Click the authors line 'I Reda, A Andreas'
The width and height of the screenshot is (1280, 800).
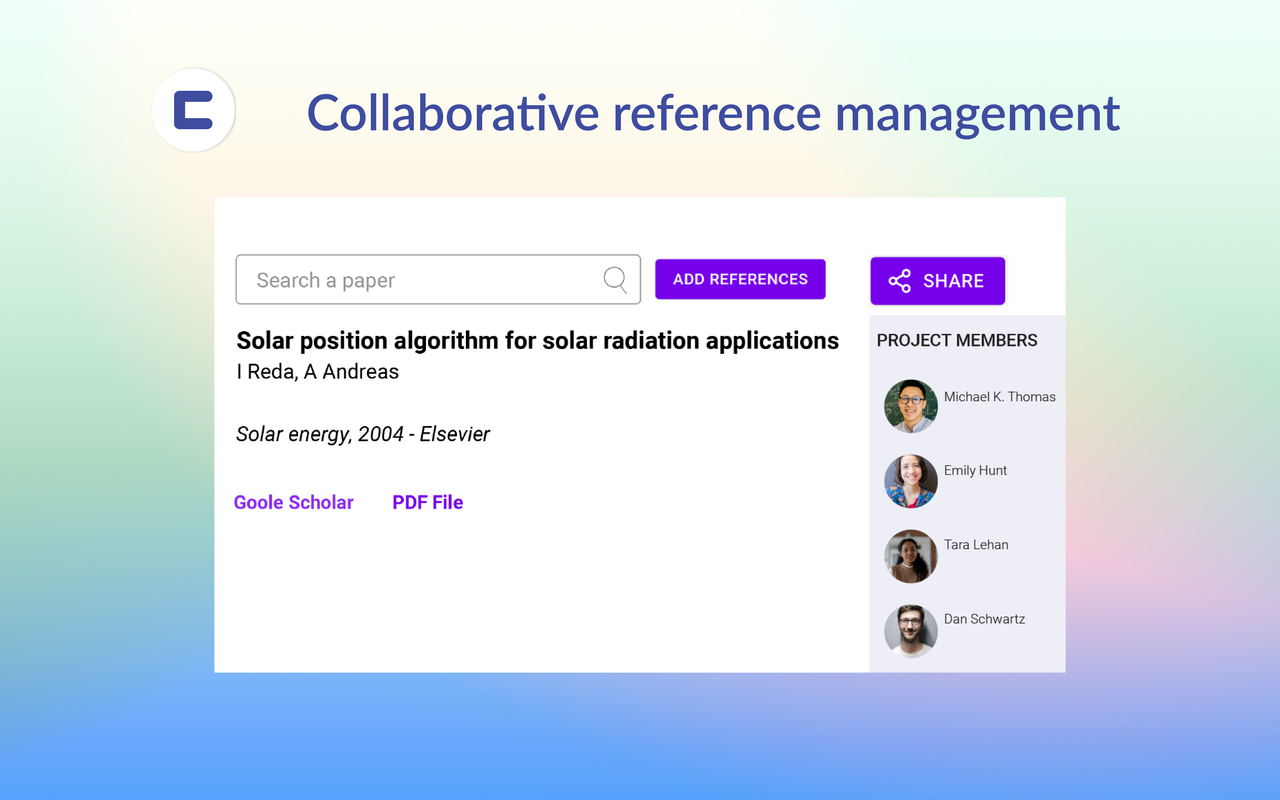pos(317,372)
